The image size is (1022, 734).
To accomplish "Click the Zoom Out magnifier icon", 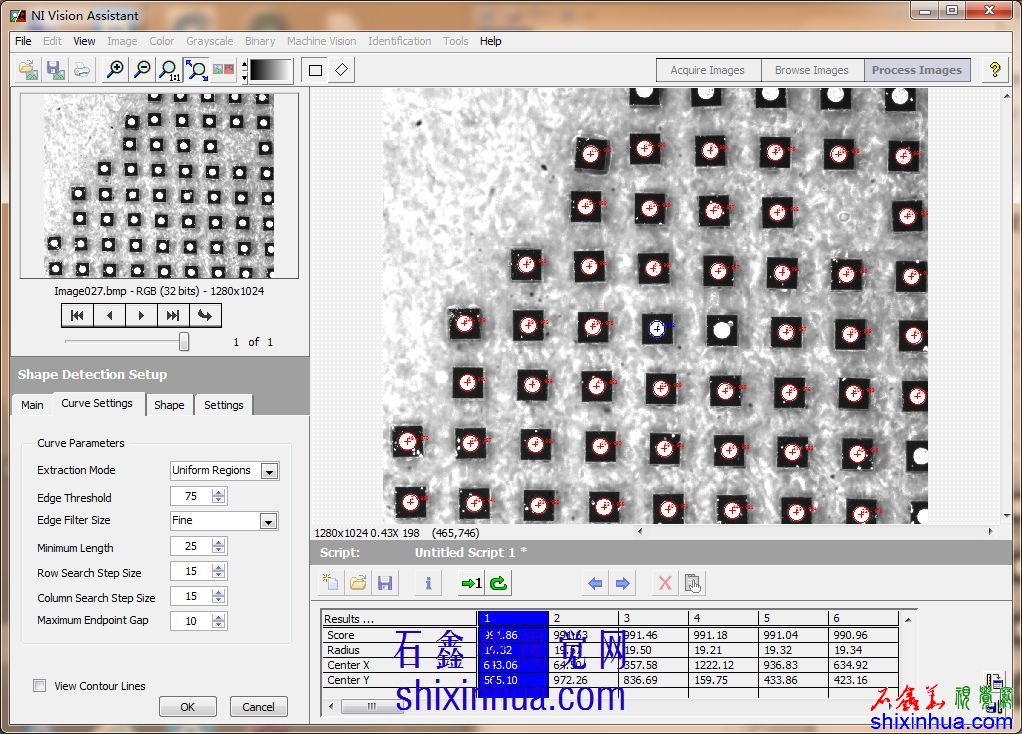I will pos(143,70).
